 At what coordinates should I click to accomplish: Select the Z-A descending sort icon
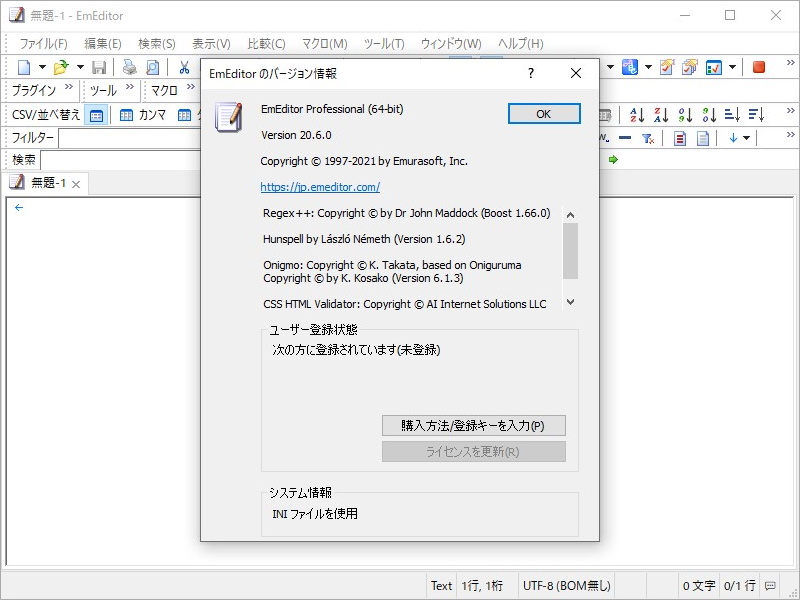click(x=661, y=114)
